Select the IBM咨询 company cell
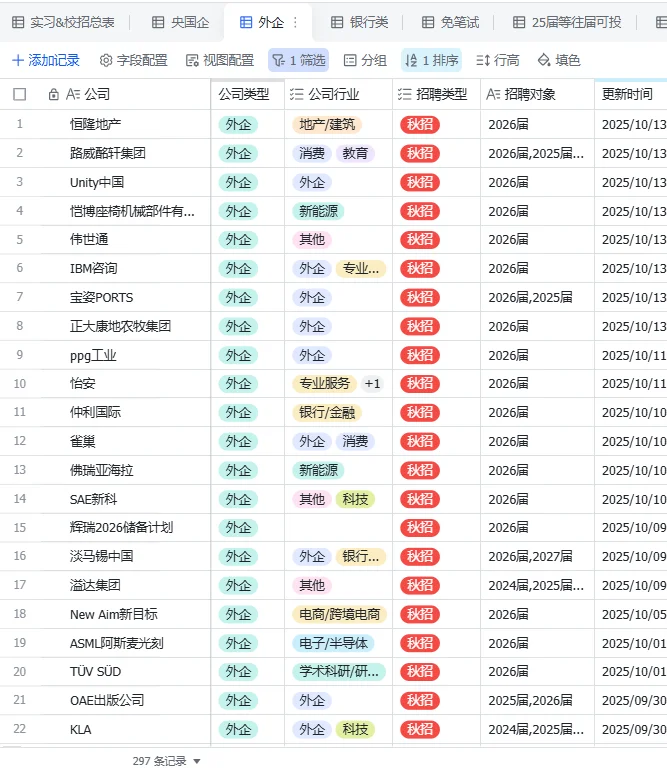 pos(125,268)
